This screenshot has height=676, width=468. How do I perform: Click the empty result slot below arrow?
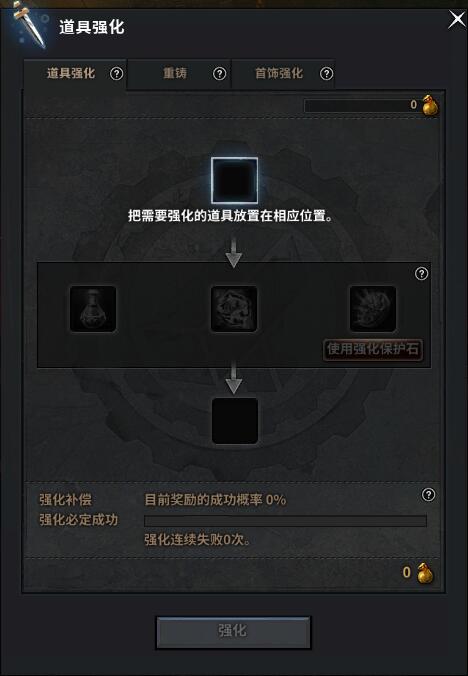tap(235, 421)
